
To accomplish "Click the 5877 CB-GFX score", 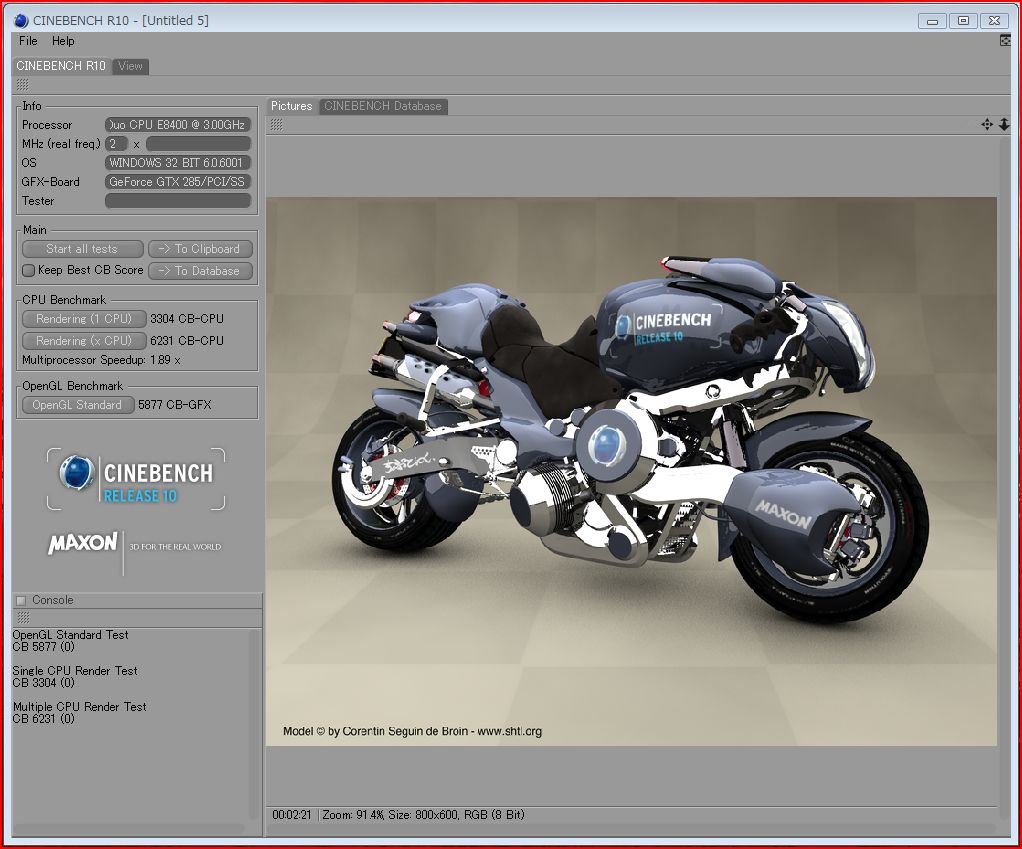I will [x=175, y=405].
